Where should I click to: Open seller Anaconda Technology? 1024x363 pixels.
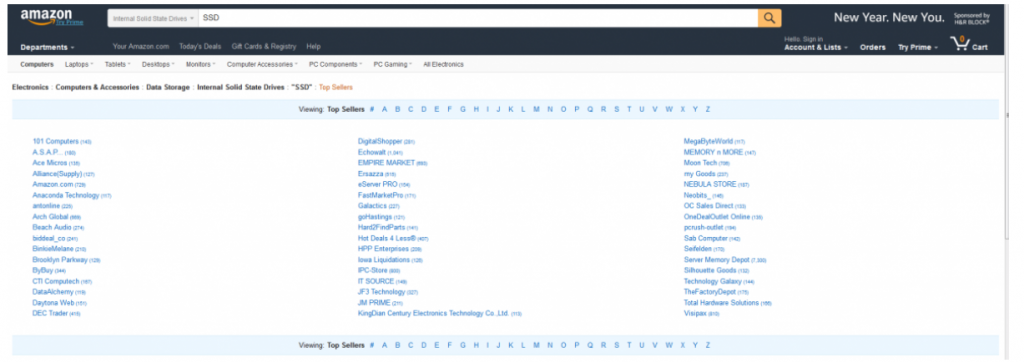tap(66, 195)
